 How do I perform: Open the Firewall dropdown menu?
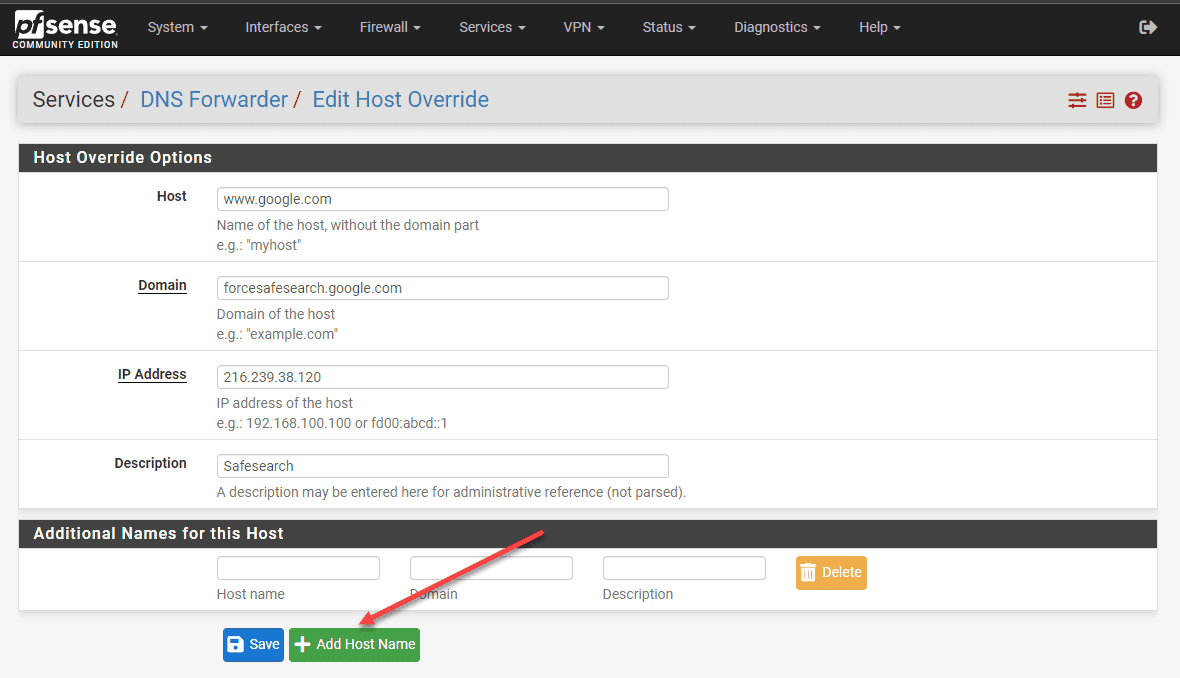pyautogui.click(x=390, y=27)
